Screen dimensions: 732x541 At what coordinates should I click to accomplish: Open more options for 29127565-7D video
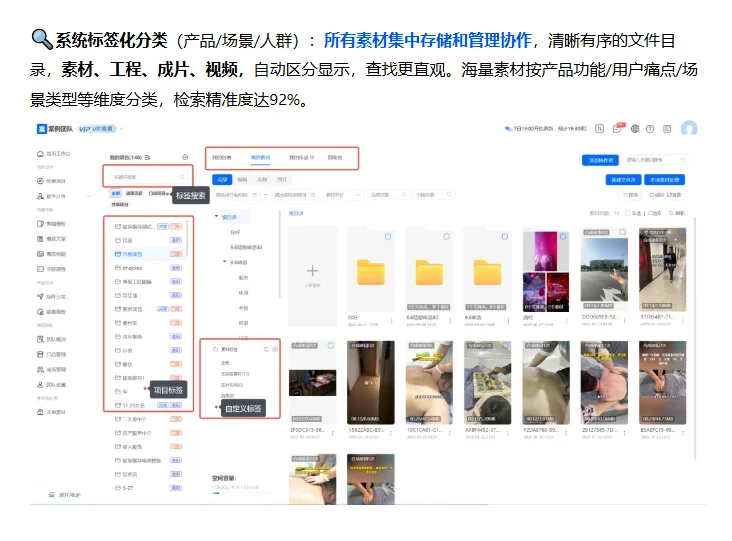pyautogui.click(x=625, y=433)
